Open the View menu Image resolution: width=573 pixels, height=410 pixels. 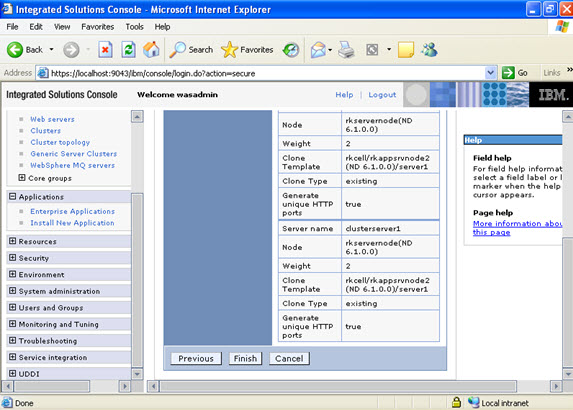coord(62,27)
